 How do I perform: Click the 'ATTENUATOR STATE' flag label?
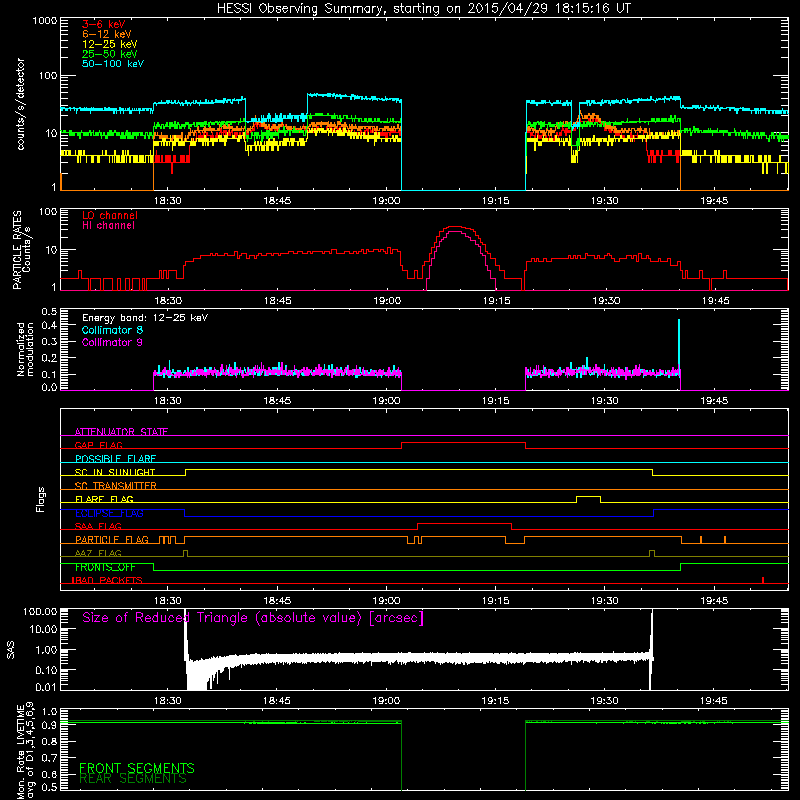tap(121, 432)
